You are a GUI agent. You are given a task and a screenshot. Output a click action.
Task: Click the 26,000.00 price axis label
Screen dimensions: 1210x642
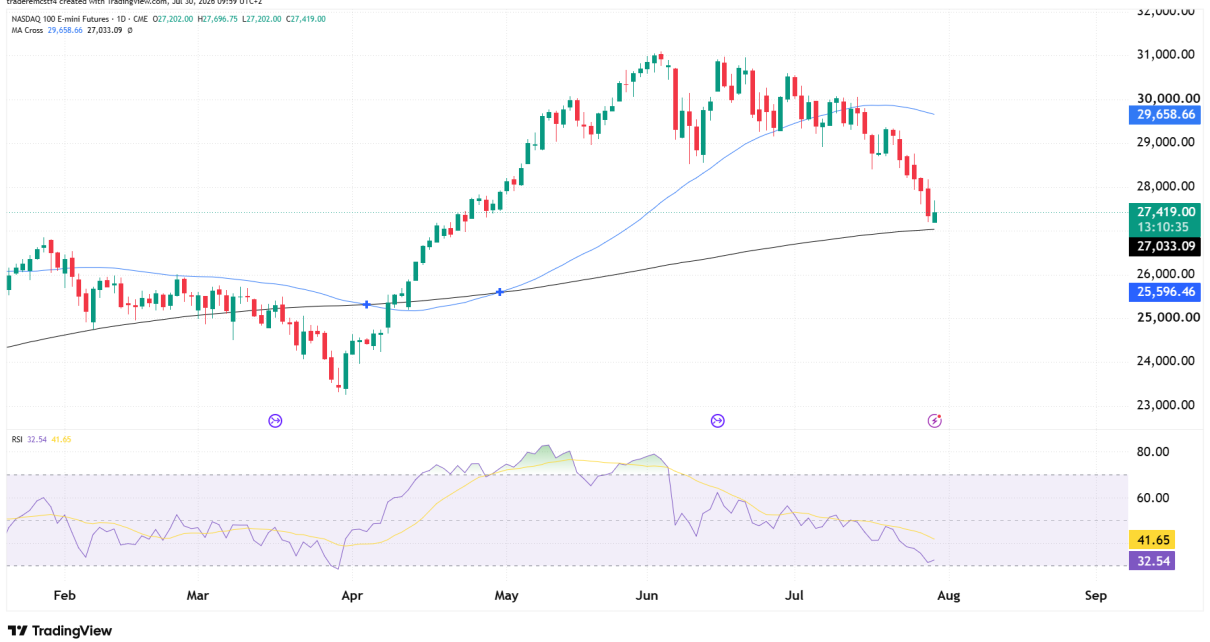point(1166,274)
